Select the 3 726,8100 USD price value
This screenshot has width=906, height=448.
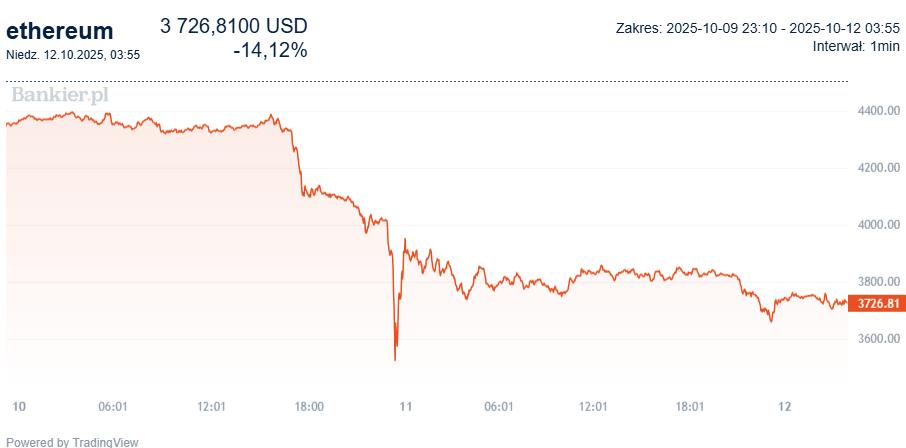[234, 26]
